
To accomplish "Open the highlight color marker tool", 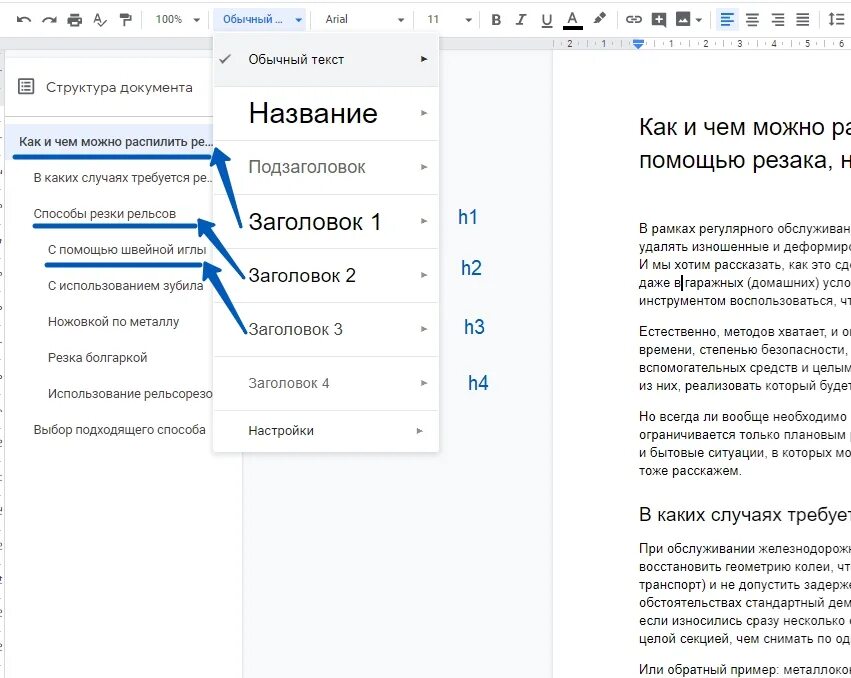I will 599,19.
